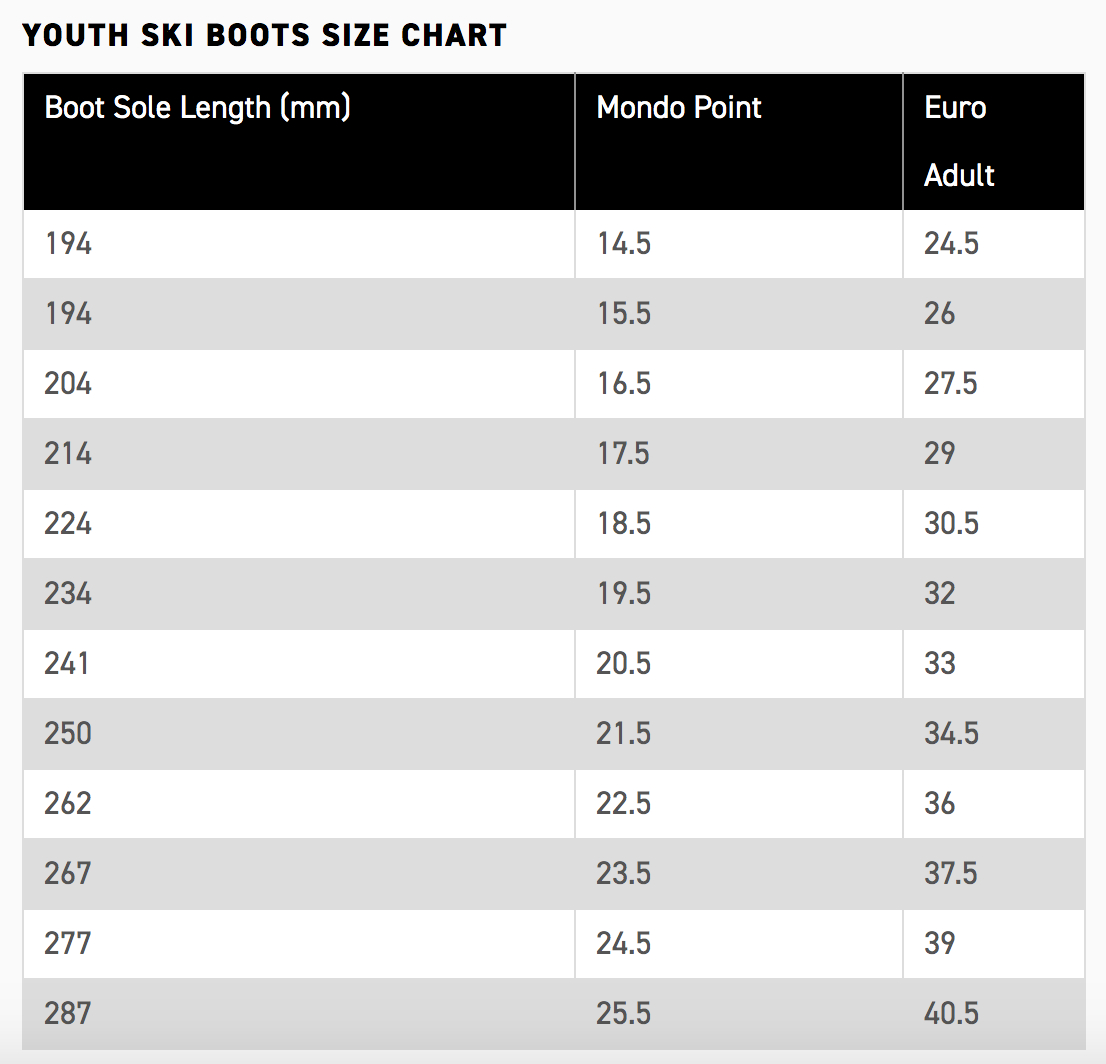Select Mondo Point value 14.5

tap(624, 244)
